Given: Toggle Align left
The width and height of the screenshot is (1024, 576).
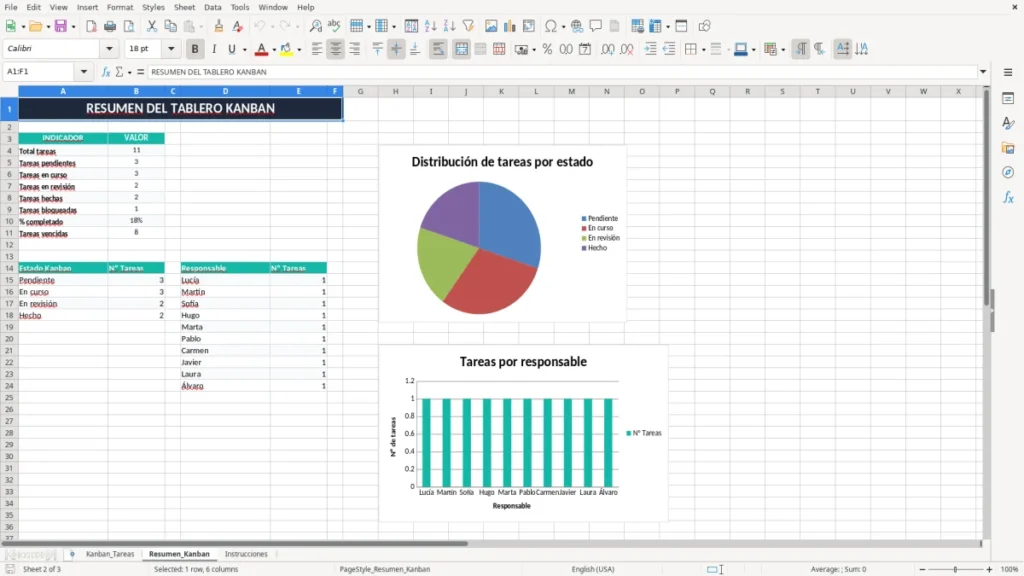Looking at the screenshot, I should pos(317,49).
